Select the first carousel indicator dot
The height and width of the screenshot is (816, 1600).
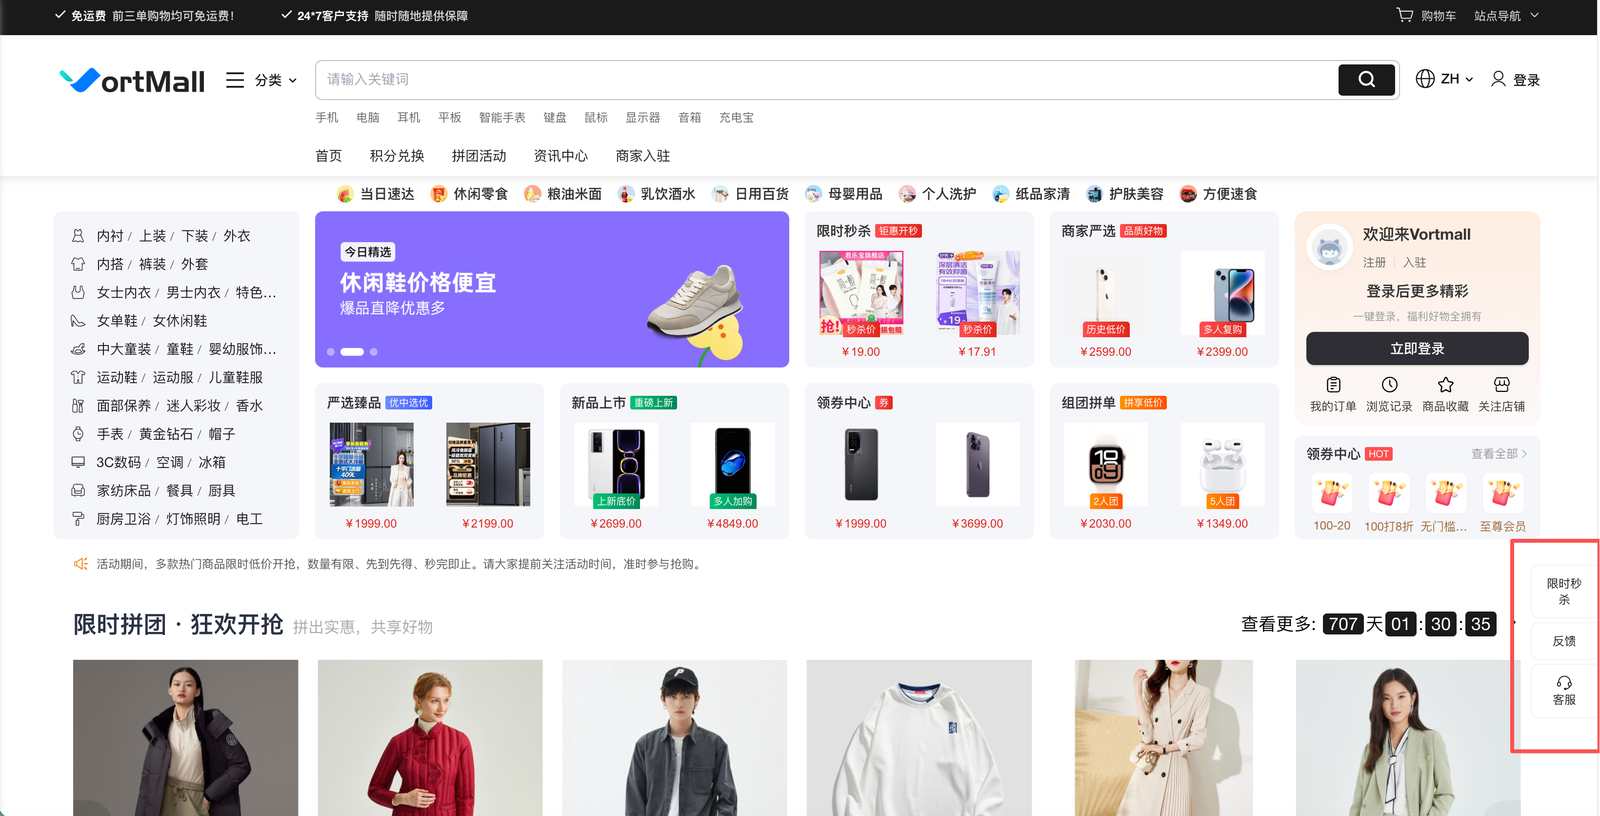(331, 352)
